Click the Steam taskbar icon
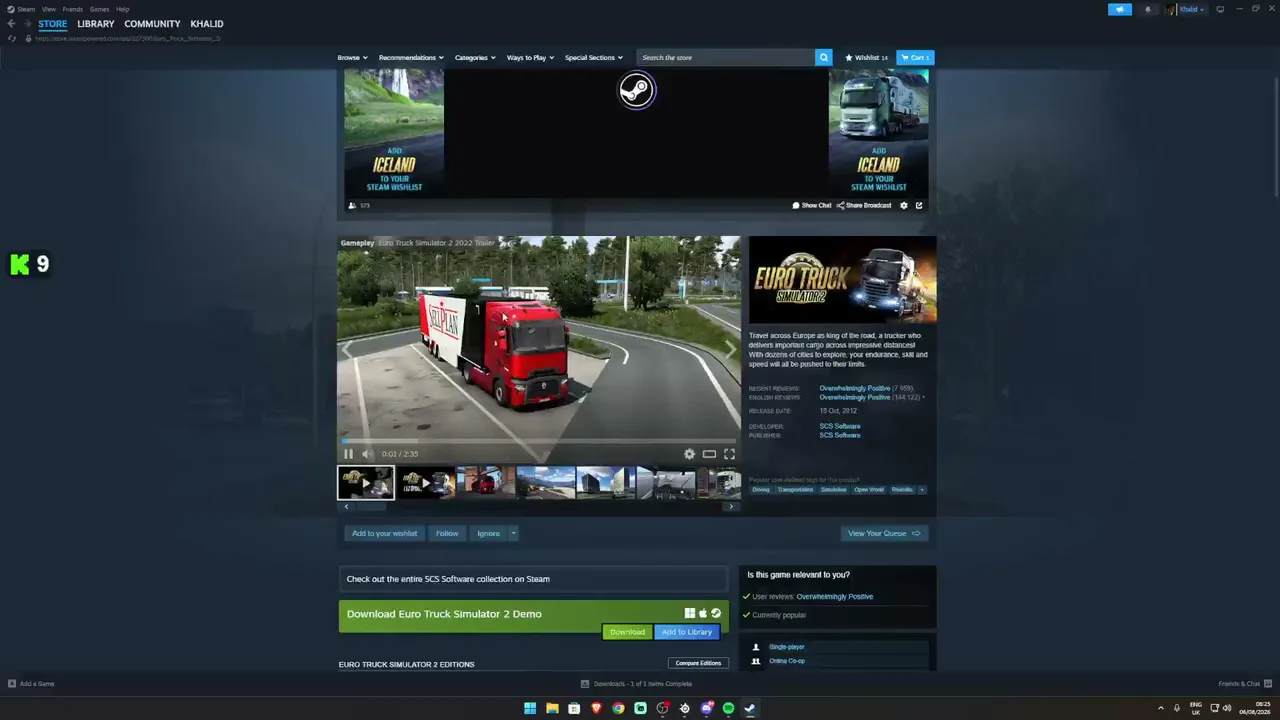The image size is (1280, 720). [x=750, y=708]
